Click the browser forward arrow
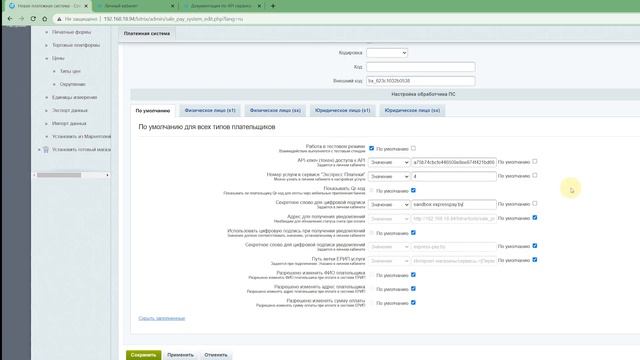Screen dimensions: 640x360 [x=21, y=19]
